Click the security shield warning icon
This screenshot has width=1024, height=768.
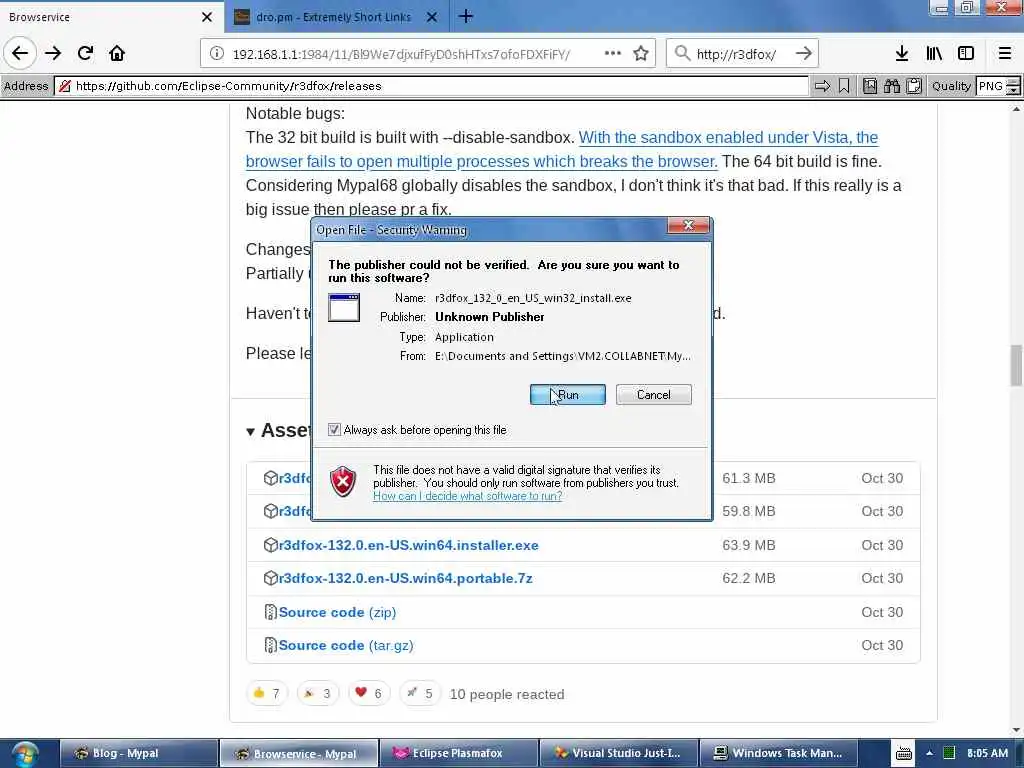tap(343, 481)
